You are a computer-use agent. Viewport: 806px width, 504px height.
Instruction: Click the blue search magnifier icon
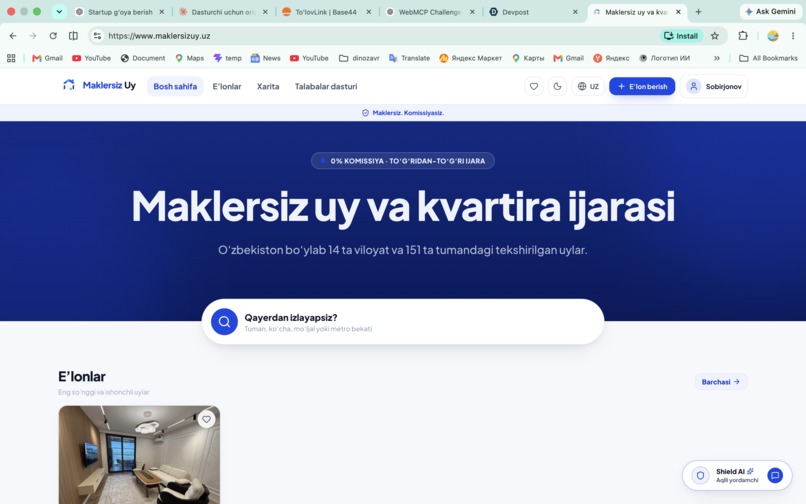[224, 321]
